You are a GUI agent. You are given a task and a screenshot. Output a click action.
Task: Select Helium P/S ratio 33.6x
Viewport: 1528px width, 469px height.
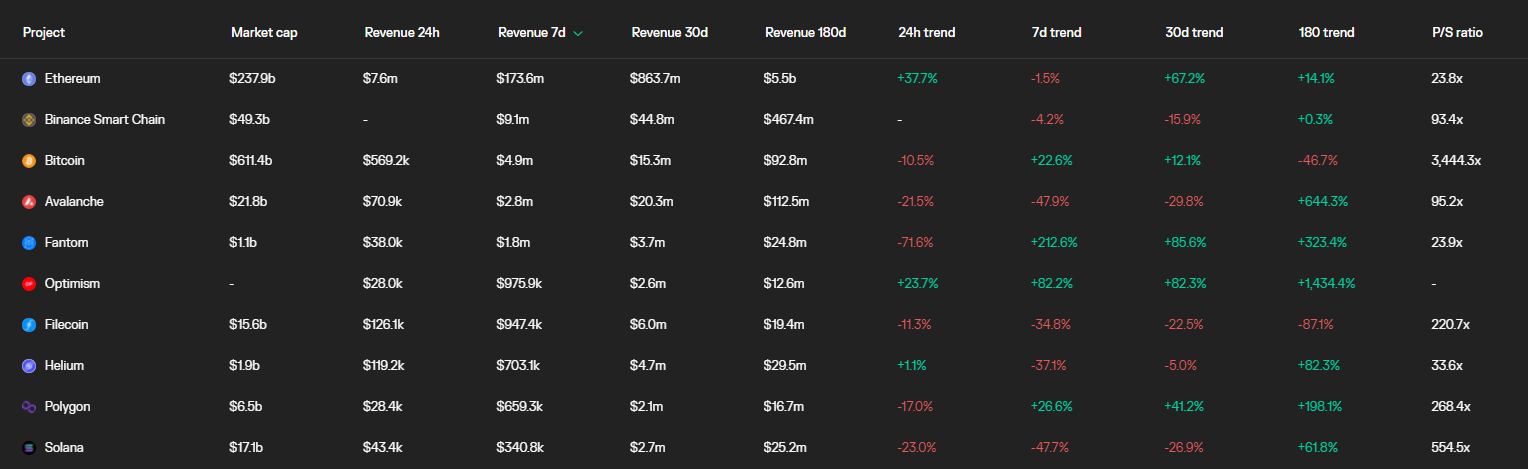click(1447, 365)
